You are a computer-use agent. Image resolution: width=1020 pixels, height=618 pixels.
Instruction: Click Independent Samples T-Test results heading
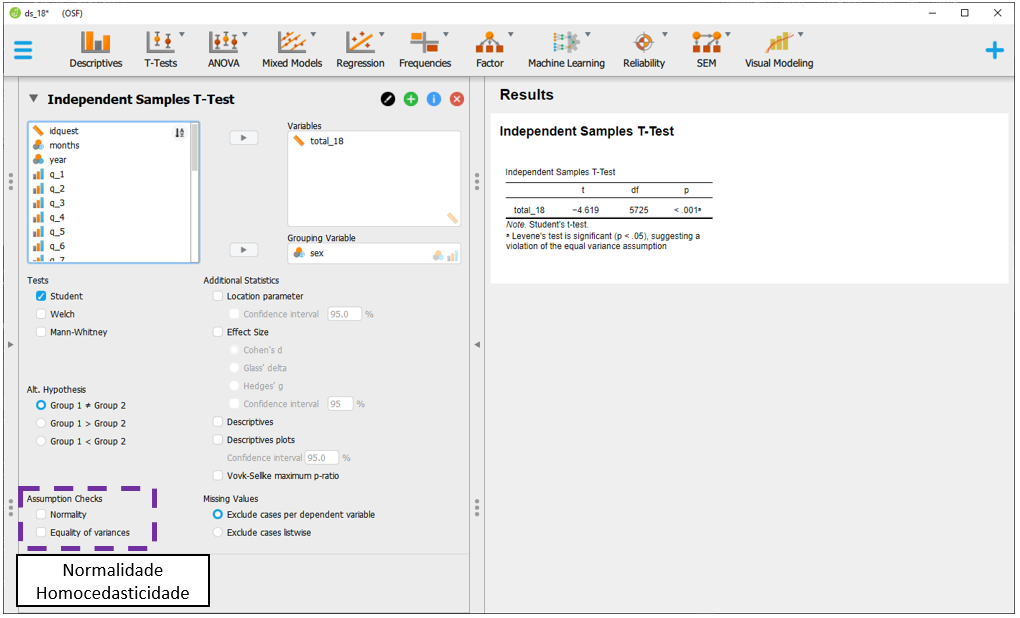pyautogui.click(x=586, y=131)
